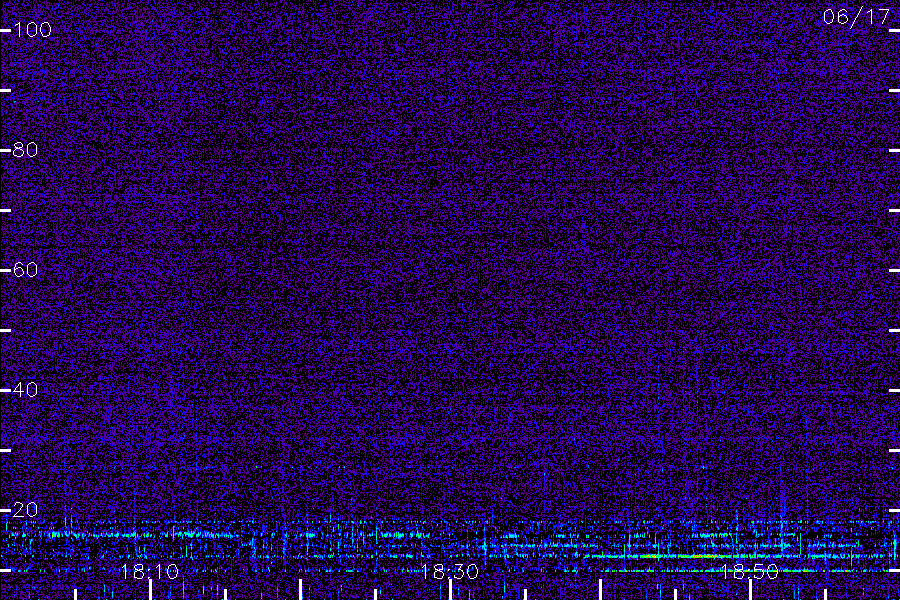Click the 18:10 time axis label
The width and height of the screenshot is (900, 600).
[x=150, y=572]
